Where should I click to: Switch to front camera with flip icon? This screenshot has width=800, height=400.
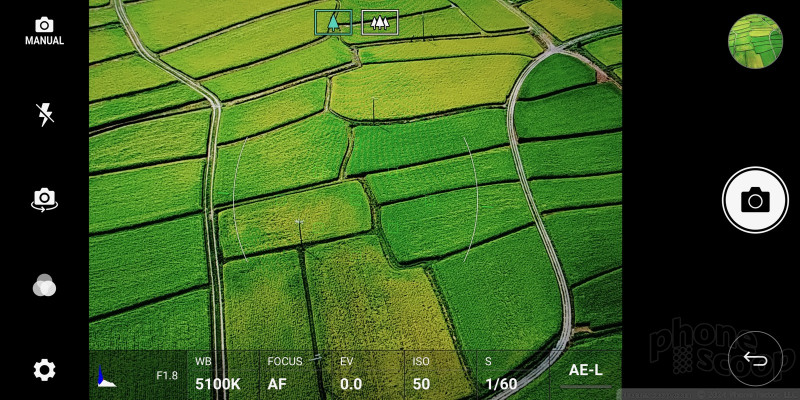(44, 199)
